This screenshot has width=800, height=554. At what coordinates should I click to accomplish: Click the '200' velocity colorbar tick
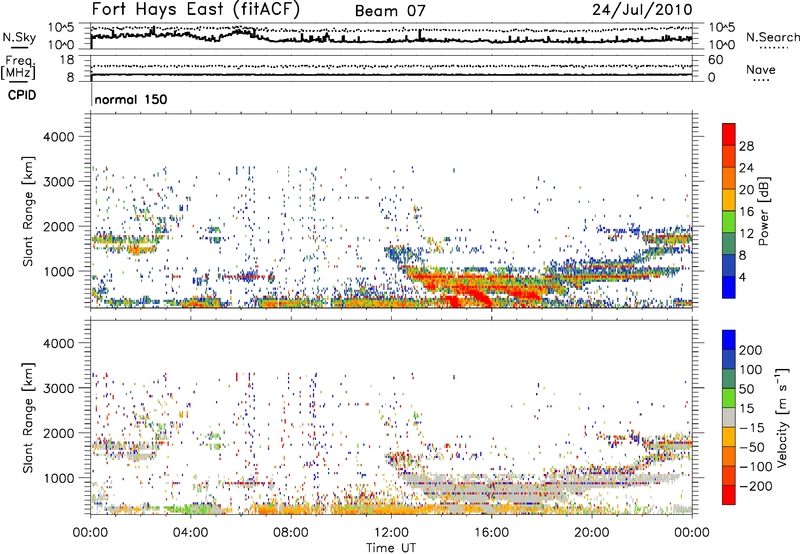(751, 350)
